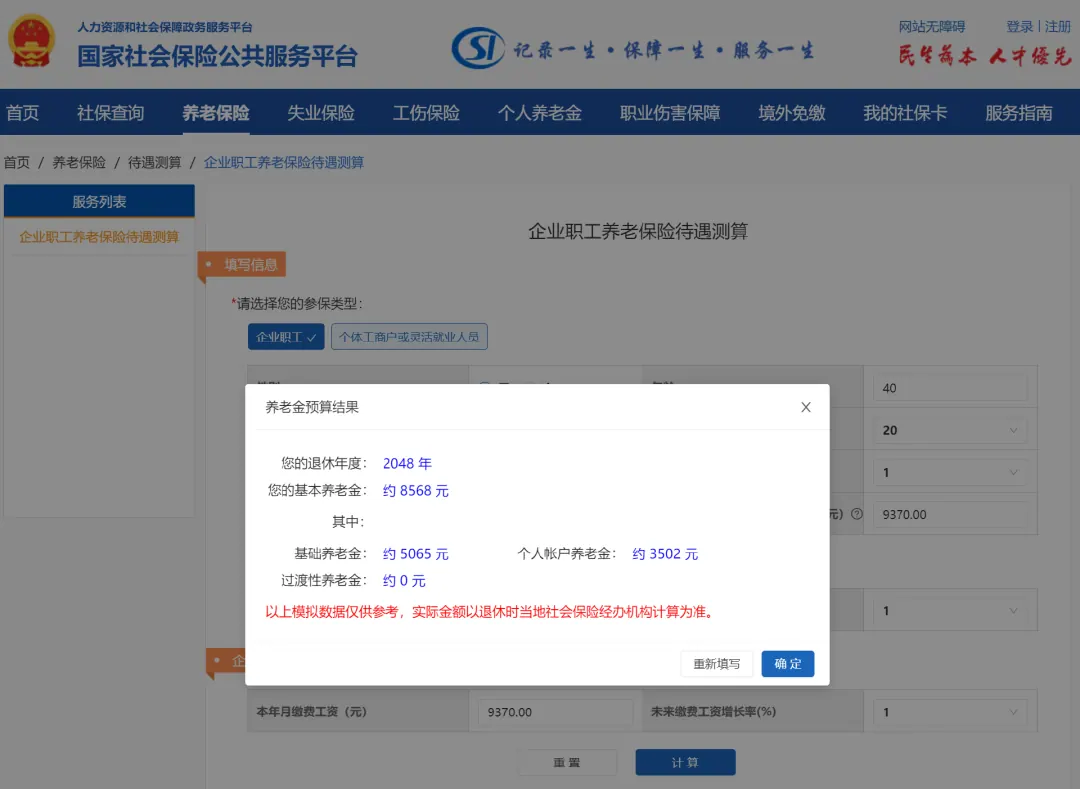Image resolution: width=1080 pixels, height=789 pixels.
Task: Click the 本年月缴费工资 input field
Action: click(x=555, y=712)
